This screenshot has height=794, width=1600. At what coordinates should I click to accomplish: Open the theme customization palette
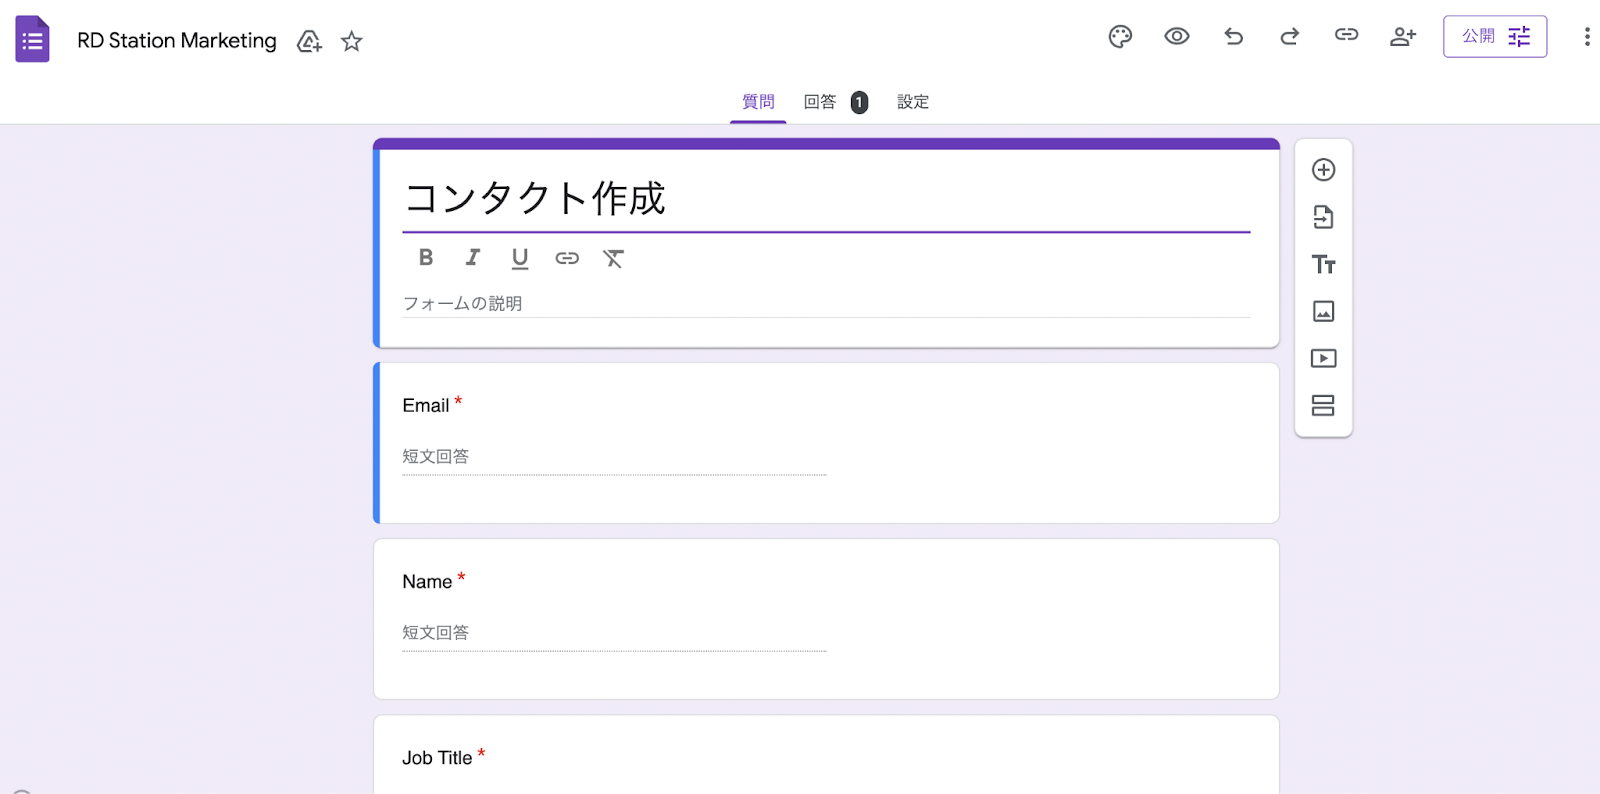pos(1120,37)
